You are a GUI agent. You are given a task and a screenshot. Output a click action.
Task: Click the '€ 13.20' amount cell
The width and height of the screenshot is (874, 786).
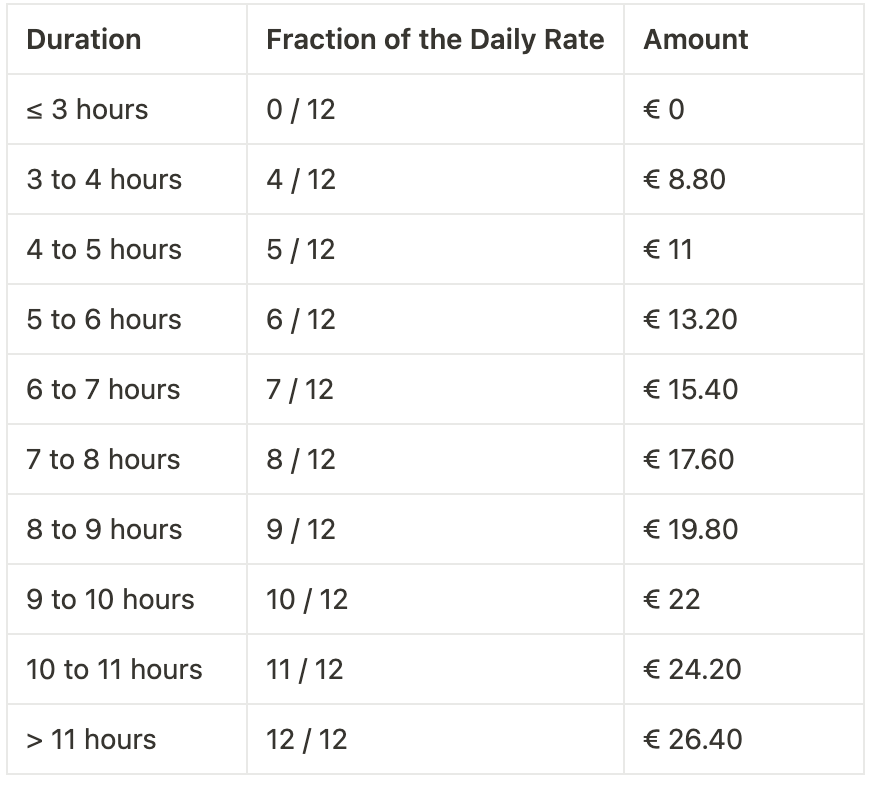(744, 319)
